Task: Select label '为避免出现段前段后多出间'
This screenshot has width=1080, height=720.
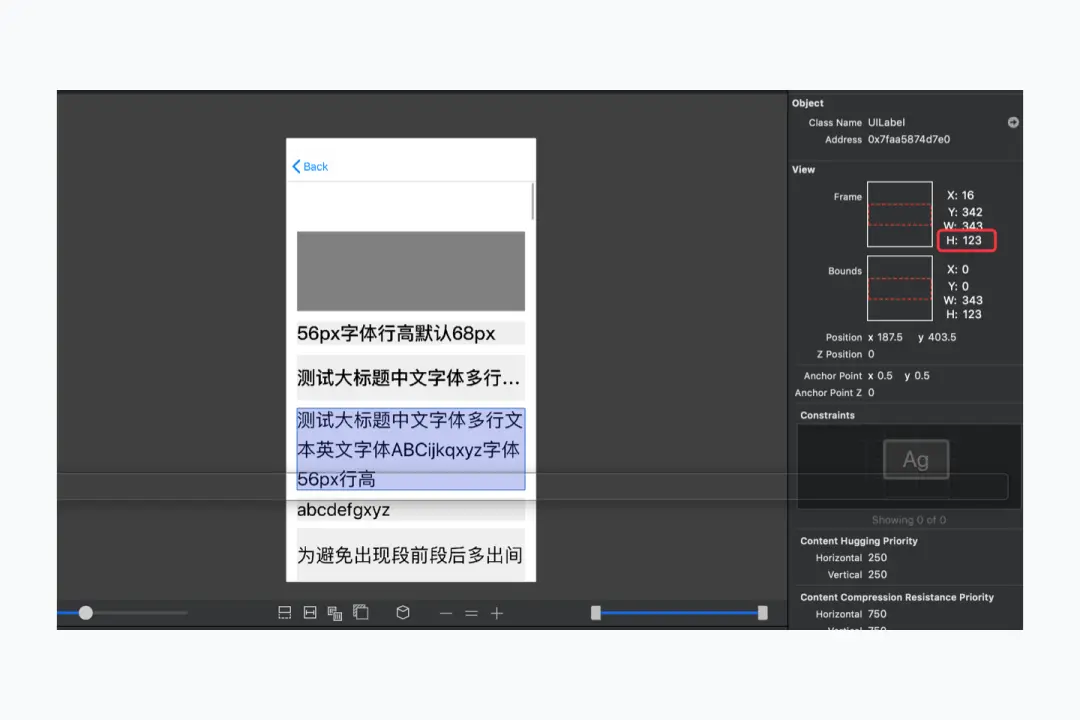Action: pos(411,555)
